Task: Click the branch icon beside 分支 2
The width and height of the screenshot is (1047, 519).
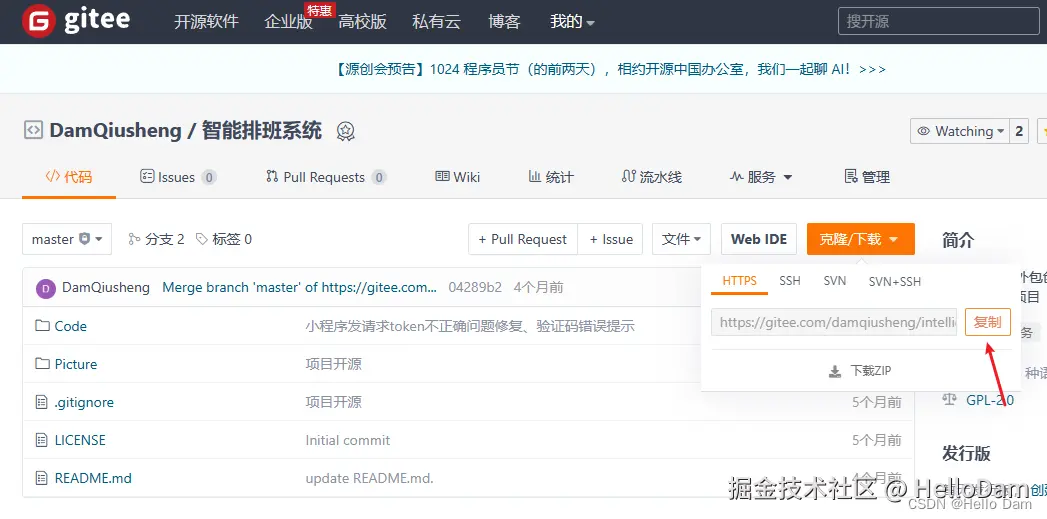Action: click(x=134, y=239)
